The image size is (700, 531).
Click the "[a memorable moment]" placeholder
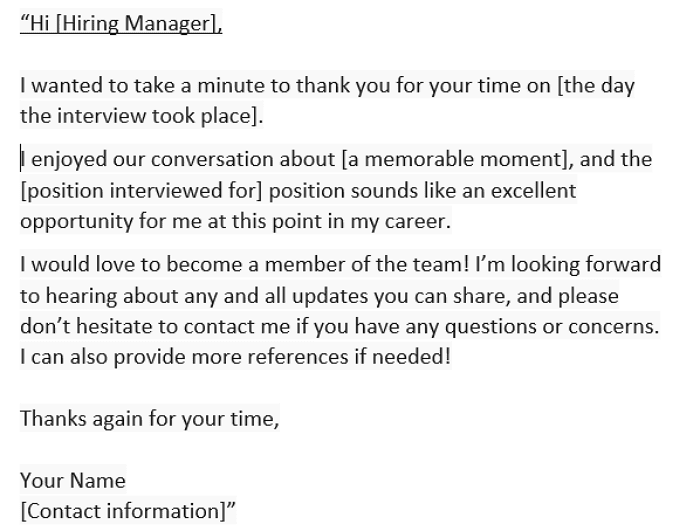pyautogui.click(x=455, y=159)
